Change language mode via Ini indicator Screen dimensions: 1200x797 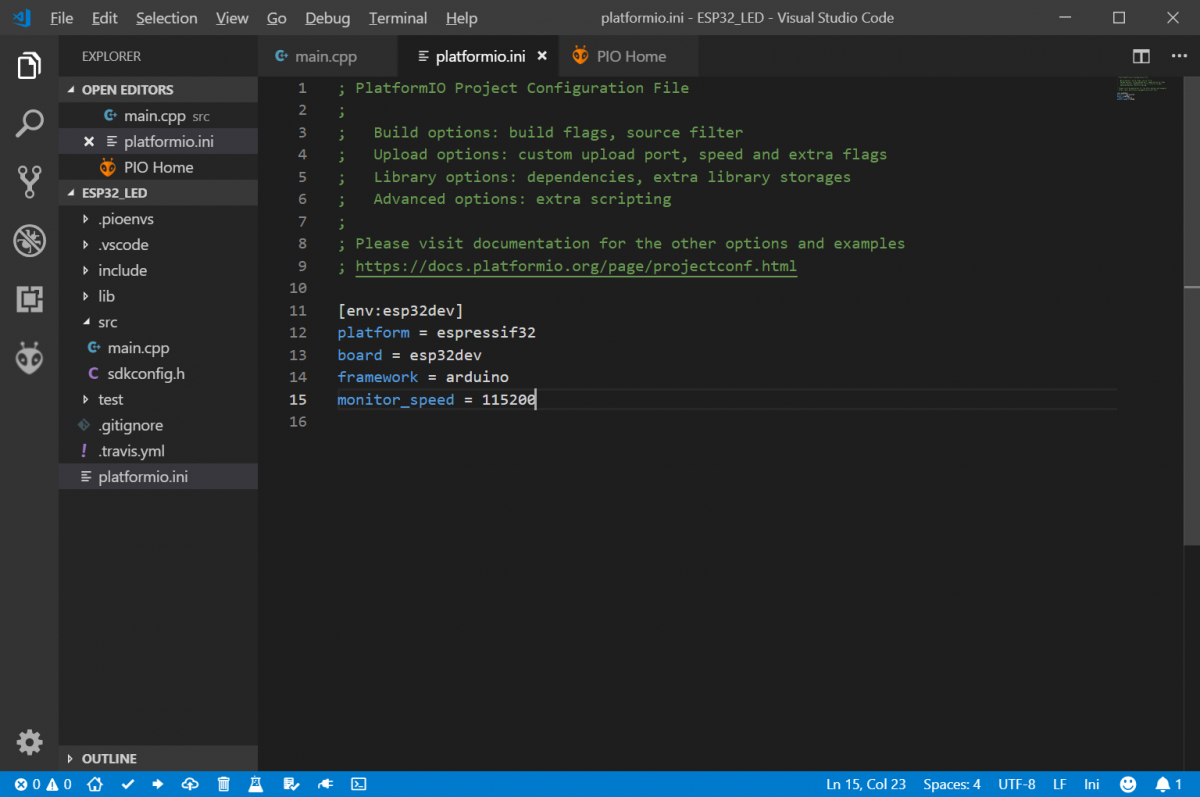coord(1091,784)
